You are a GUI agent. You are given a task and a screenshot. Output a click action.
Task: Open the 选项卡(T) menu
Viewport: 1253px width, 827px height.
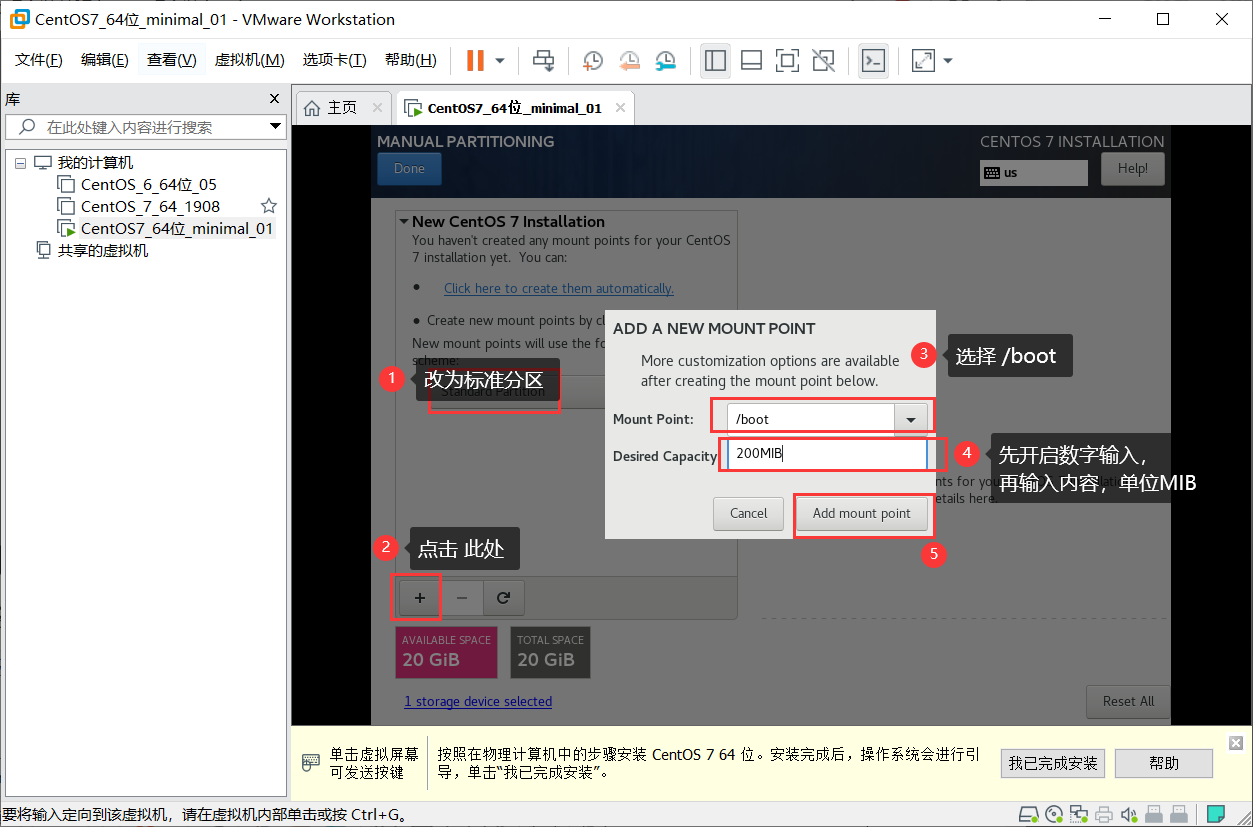[x=335, y=60]
